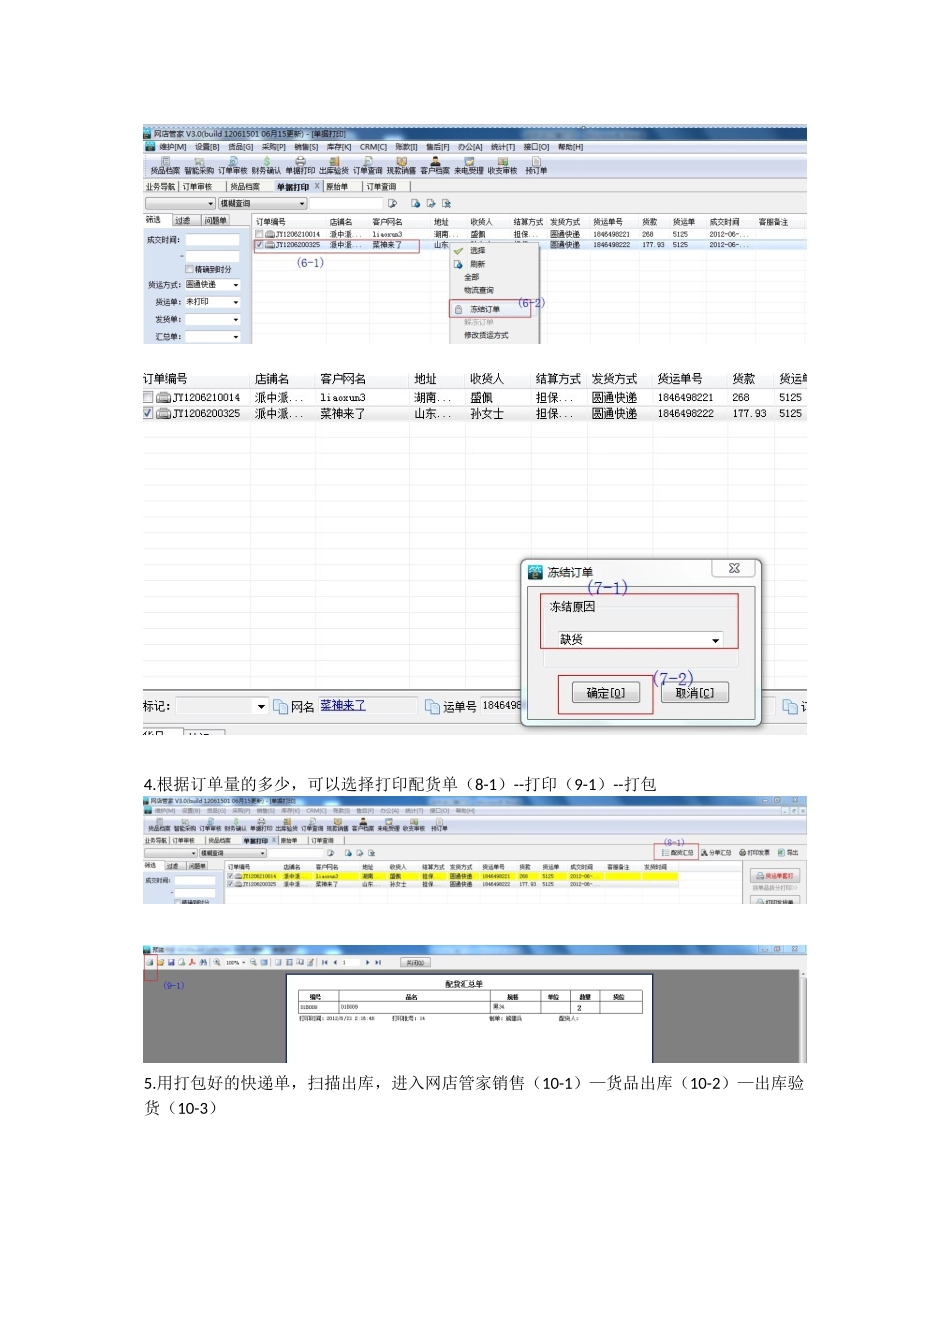Click 成交时间 start date field, first screenshot

[x=213, y=240]
